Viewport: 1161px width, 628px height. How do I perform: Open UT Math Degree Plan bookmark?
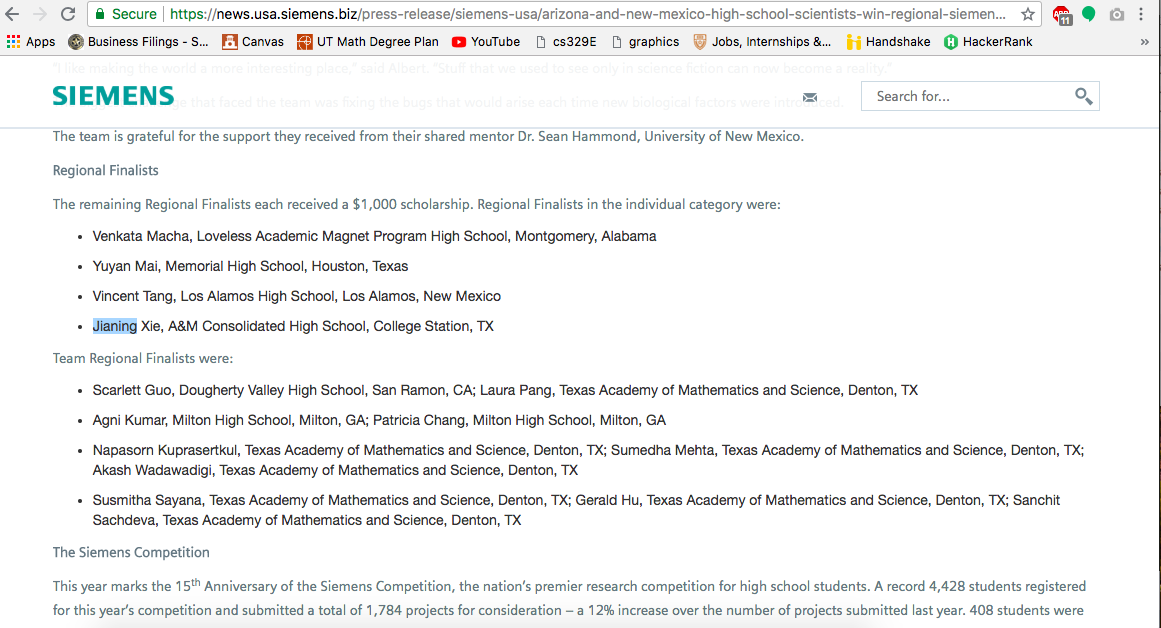pos(368,41)
